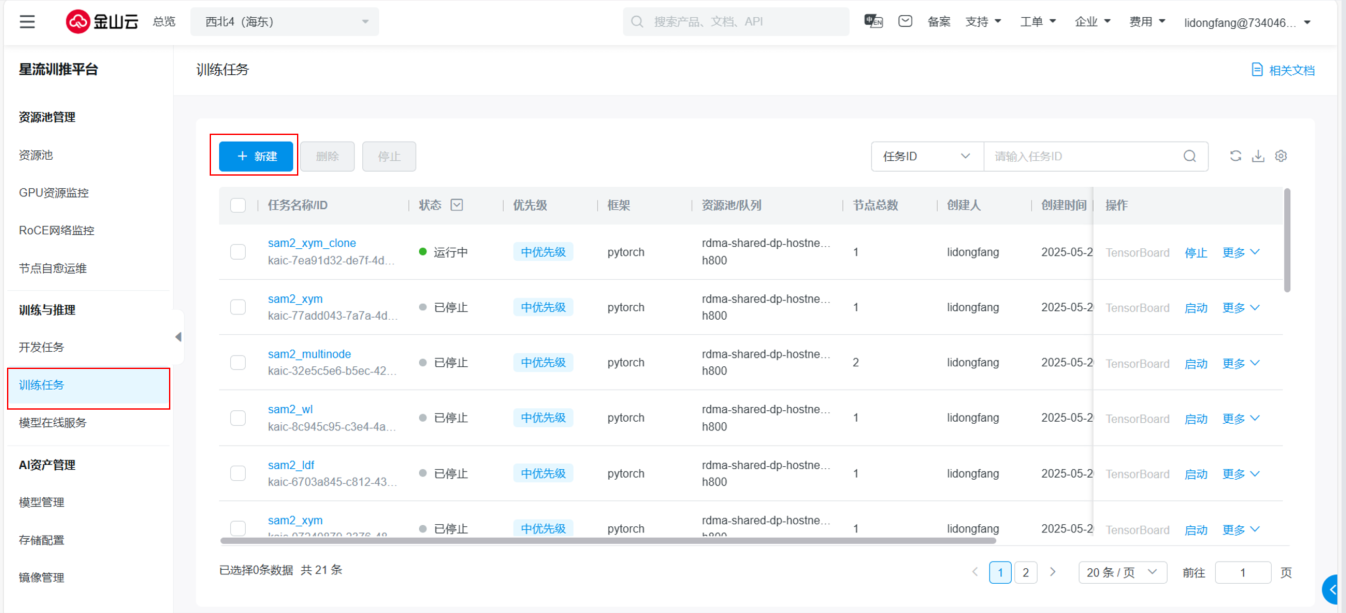Click the download list icon
This screenshot has width=1346, height=613.
(1258, 156)
